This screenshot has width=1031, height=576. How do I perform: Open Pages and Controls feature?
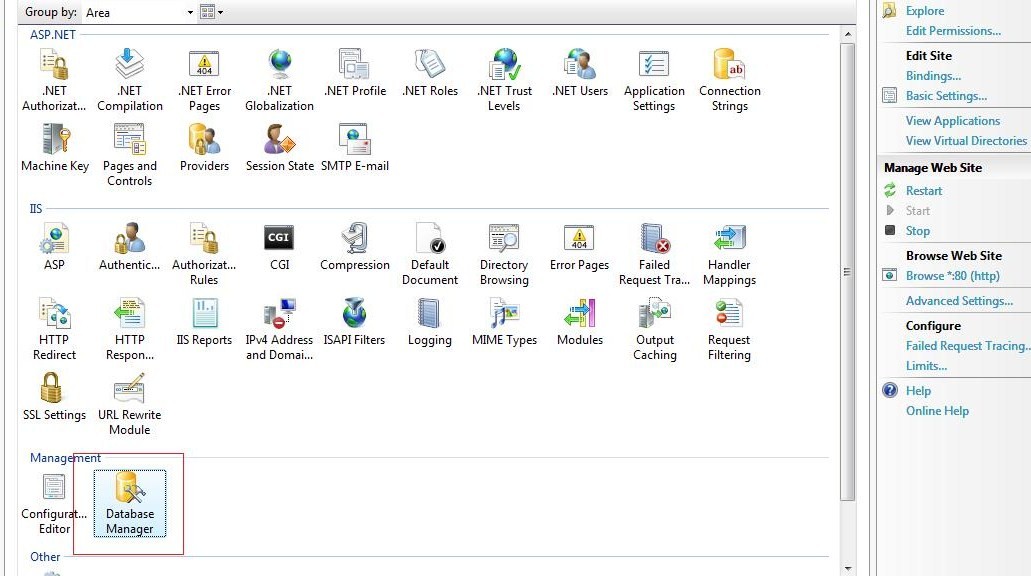[x=130, y=155]
